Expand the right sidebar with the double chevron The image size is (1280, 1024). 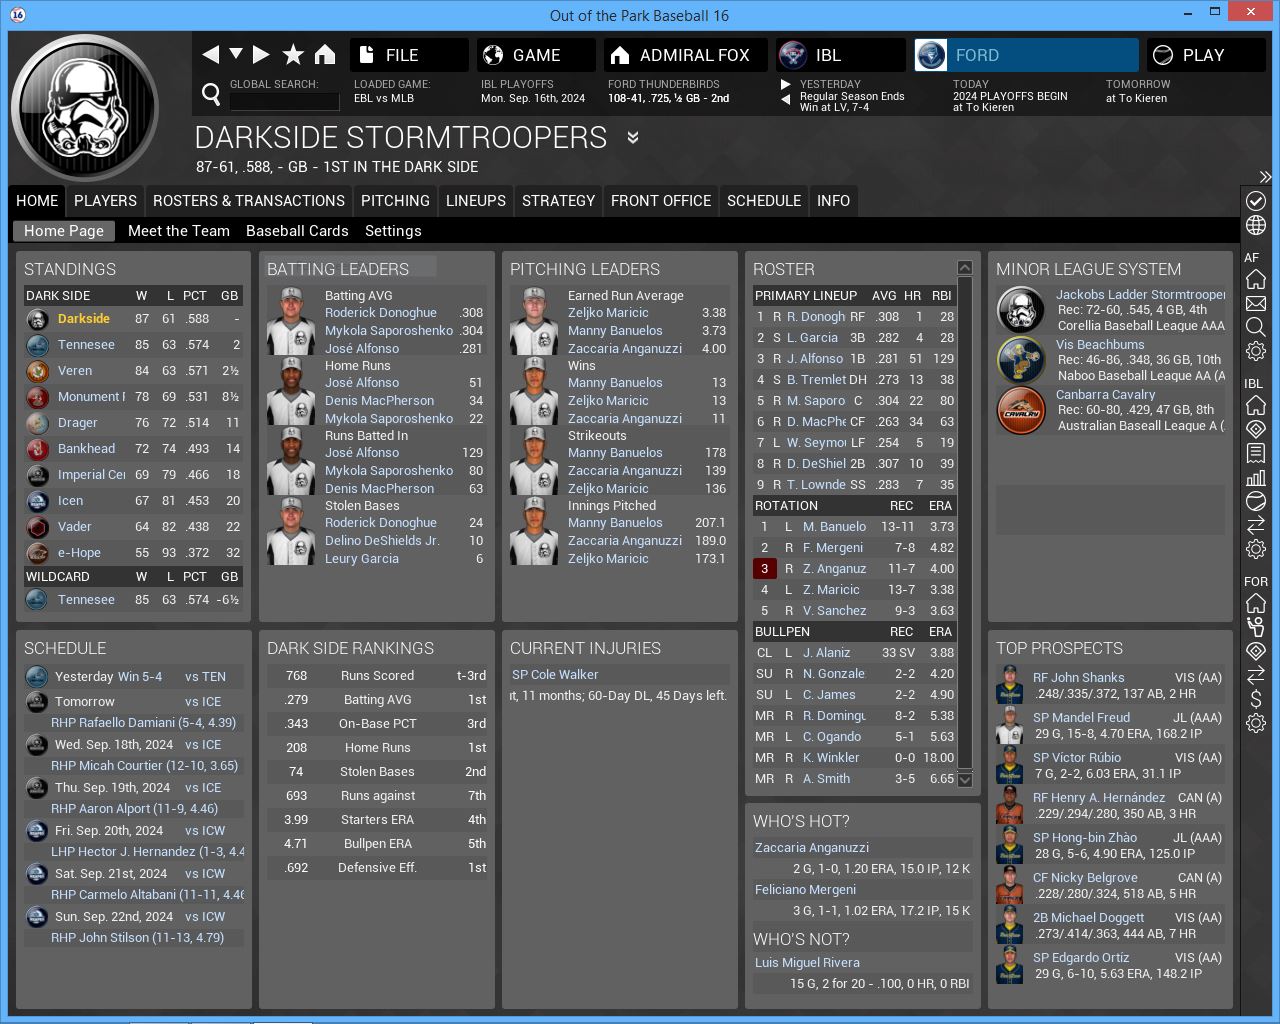pos(1265,177)
